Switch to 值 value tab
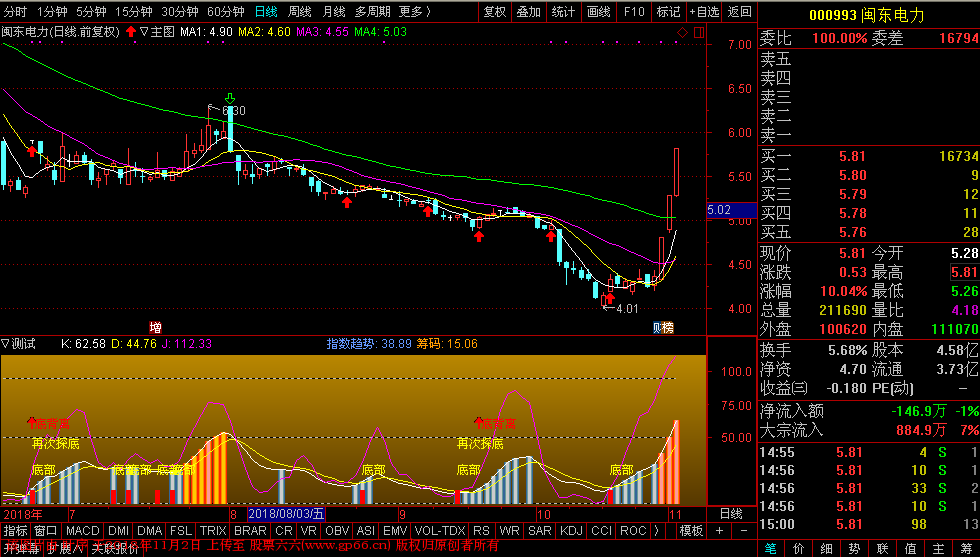 coord(911,549)
